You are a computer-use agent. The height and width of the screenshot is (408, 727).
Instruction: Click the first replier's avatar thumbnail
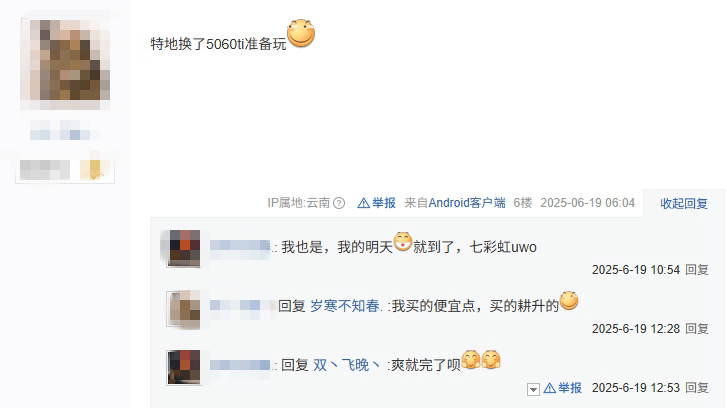[x=184, y=249]
